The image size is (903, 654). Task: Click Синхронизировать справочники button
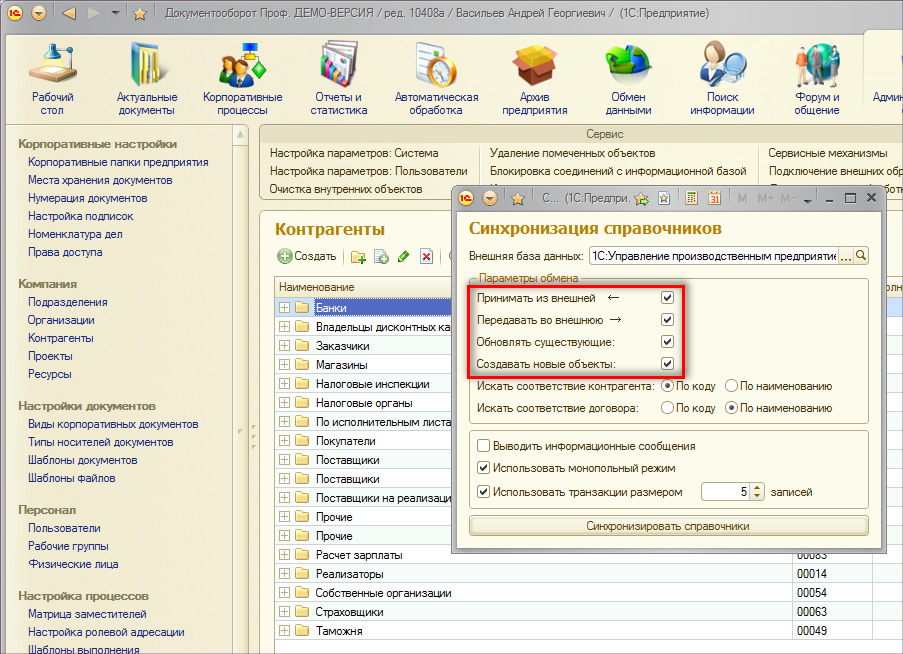(668, 526)
